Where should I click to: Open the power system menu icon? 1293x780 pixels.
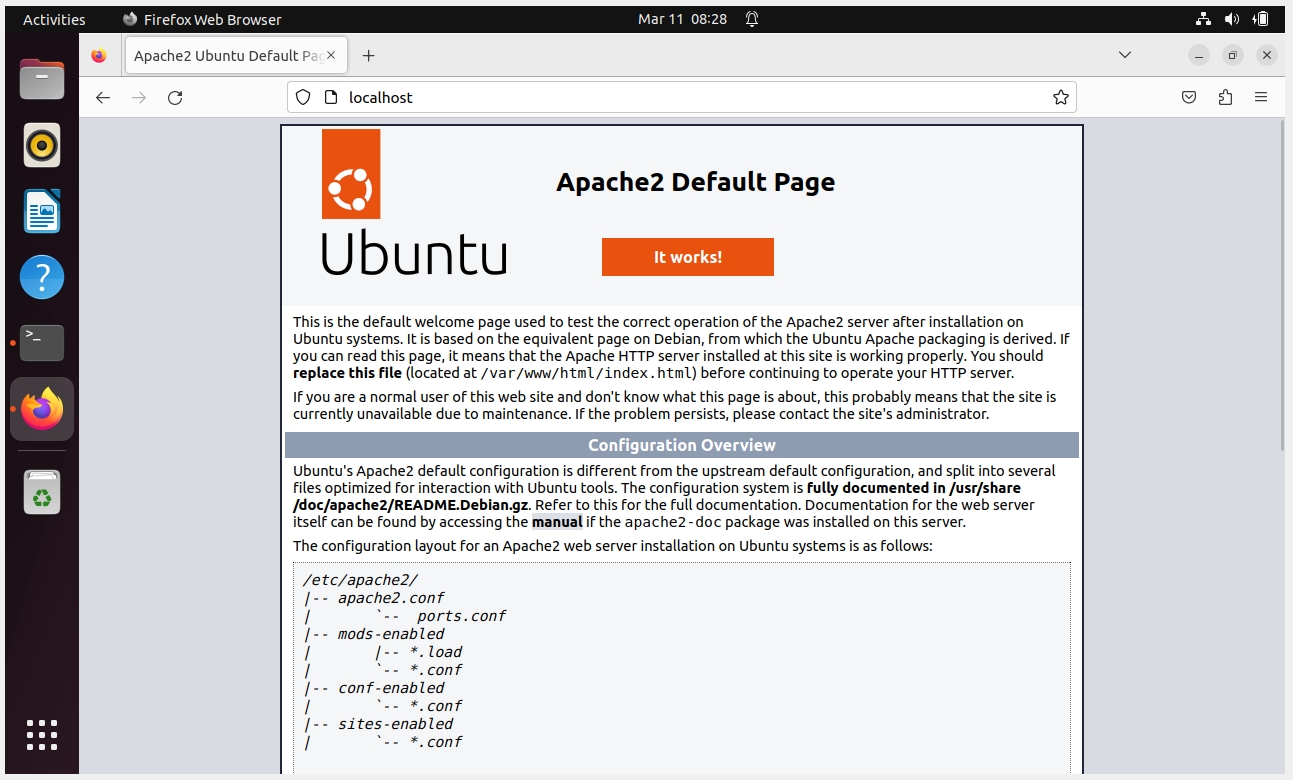(x=1261, y=19)
